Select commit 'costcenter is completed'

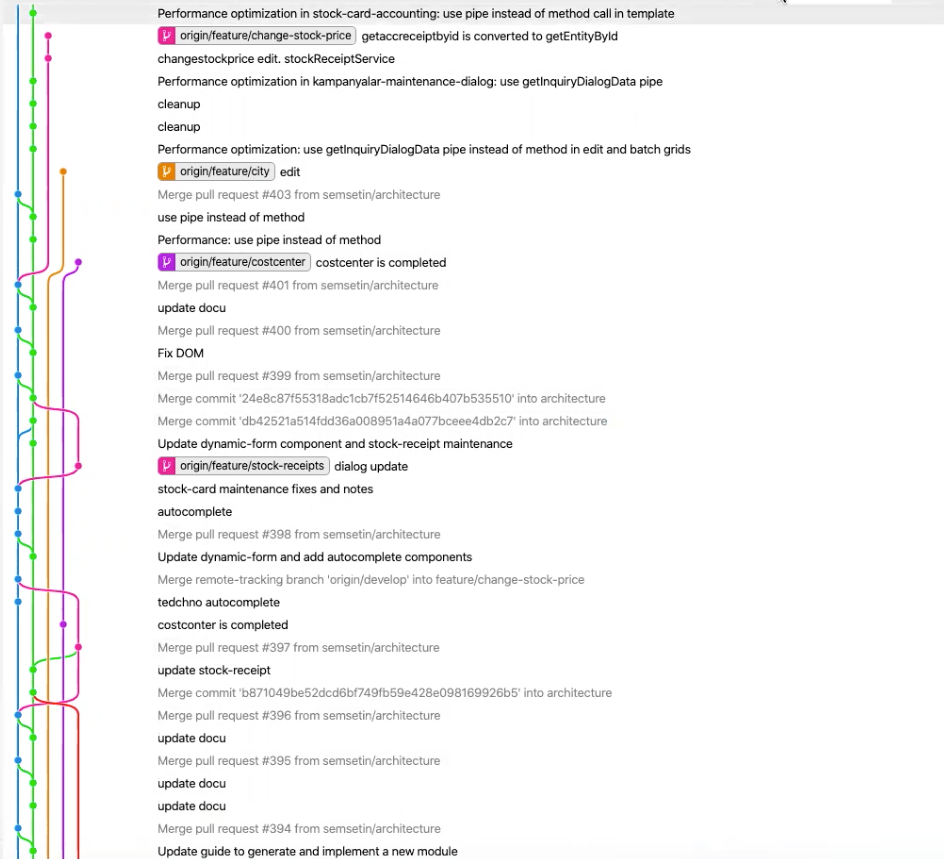pos(381,262)
